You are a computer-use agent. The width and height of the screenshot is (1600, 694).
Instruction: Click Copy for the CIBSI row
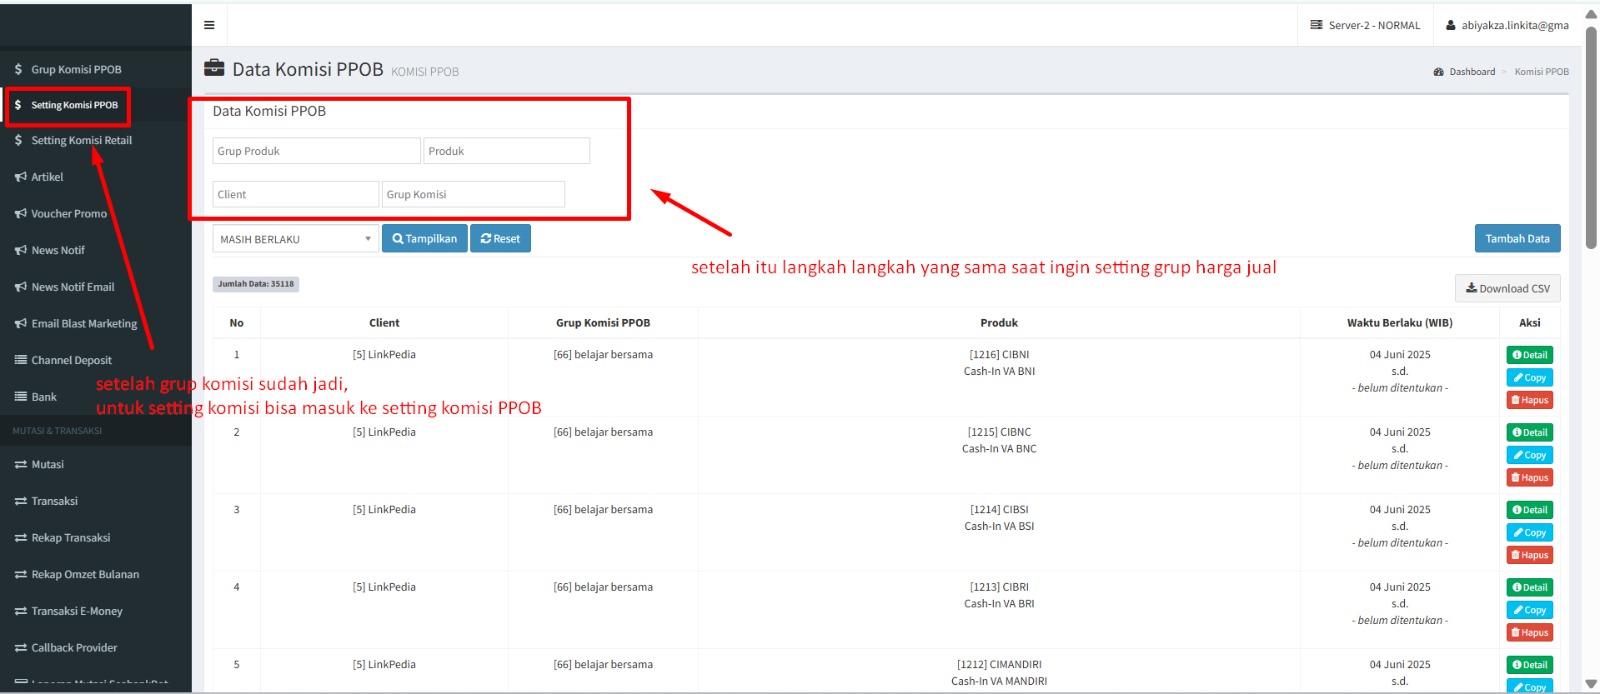pos(1529,533)
